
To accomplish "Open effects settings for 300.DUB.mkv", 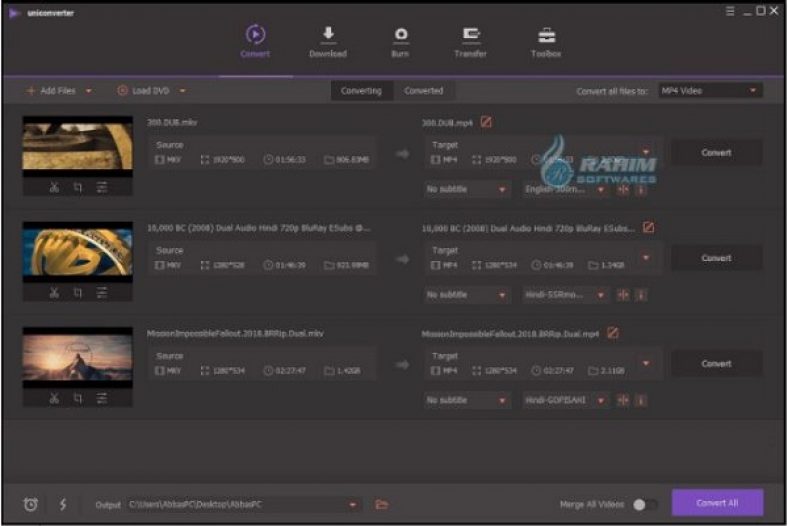I will (x=102, y=187).
